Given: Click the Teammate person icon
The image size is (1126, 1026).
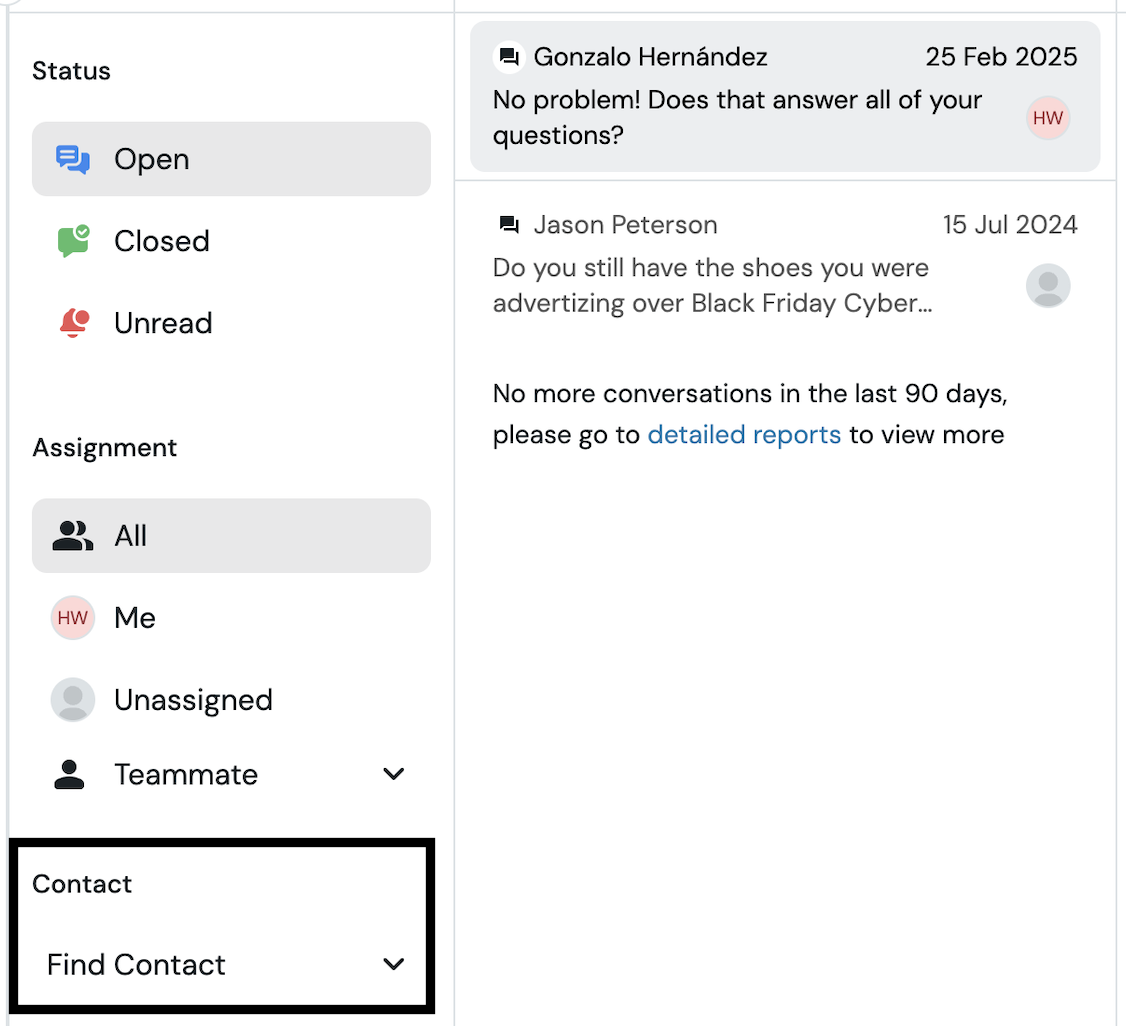Looking at the screenshot, I should tap(69, 775).
